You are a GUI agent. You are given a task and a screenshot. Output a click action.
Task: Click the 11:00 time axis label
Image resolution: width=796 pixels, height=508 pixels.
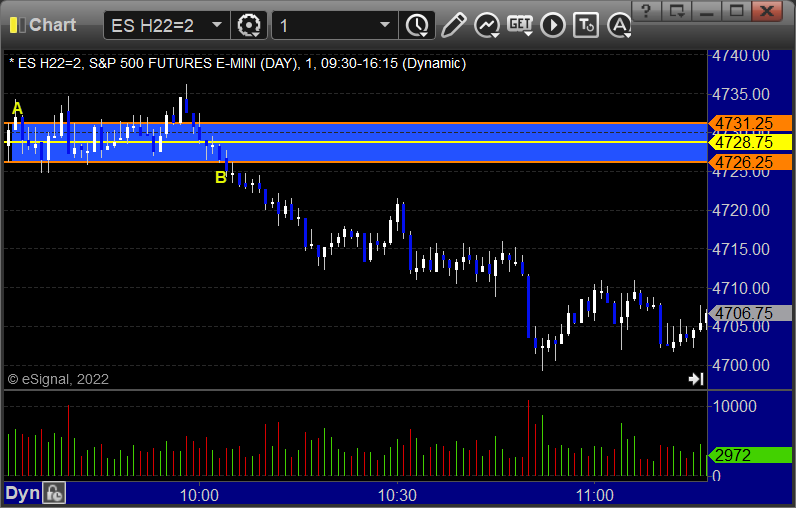point(594,495)
